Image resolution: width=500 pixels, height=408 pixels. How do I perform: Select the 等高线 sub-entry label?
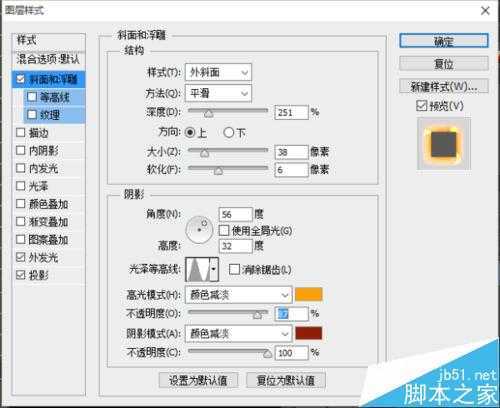55,97
